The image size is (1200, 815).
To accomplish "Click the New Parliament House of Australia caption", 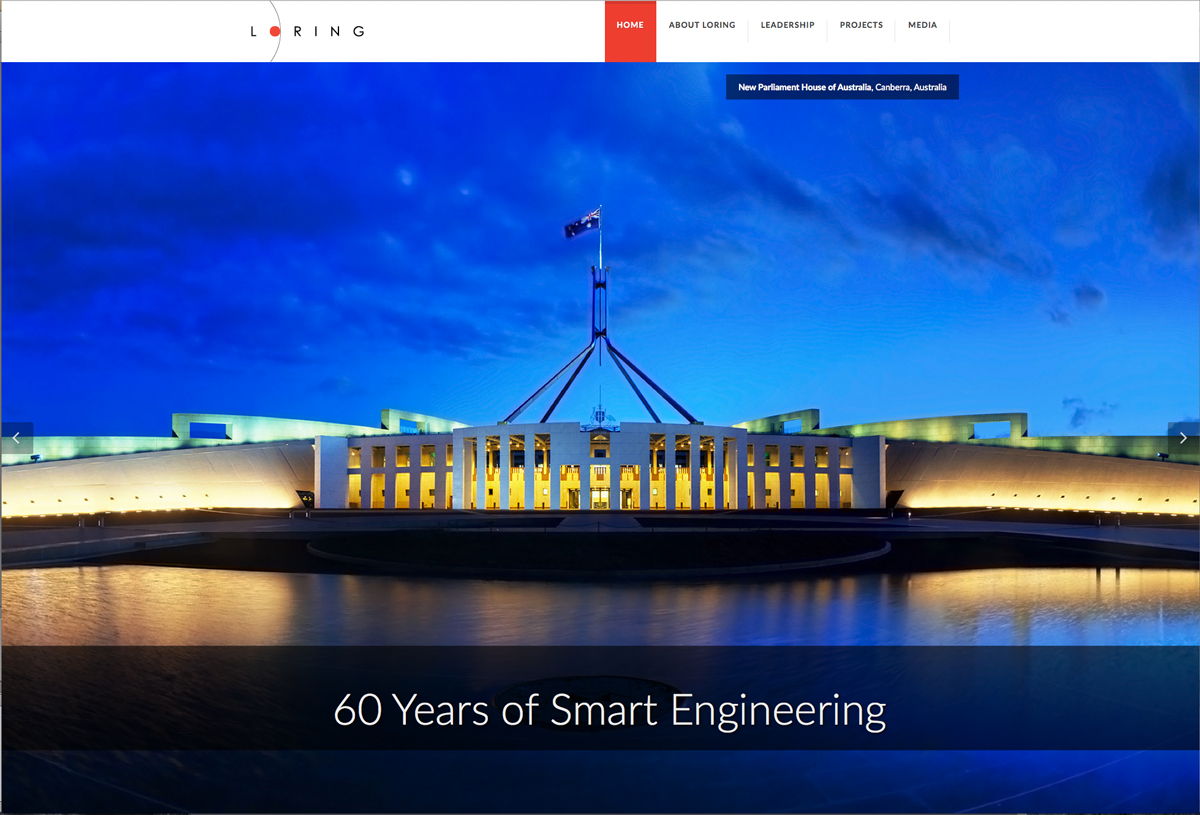I will [842, 87].
